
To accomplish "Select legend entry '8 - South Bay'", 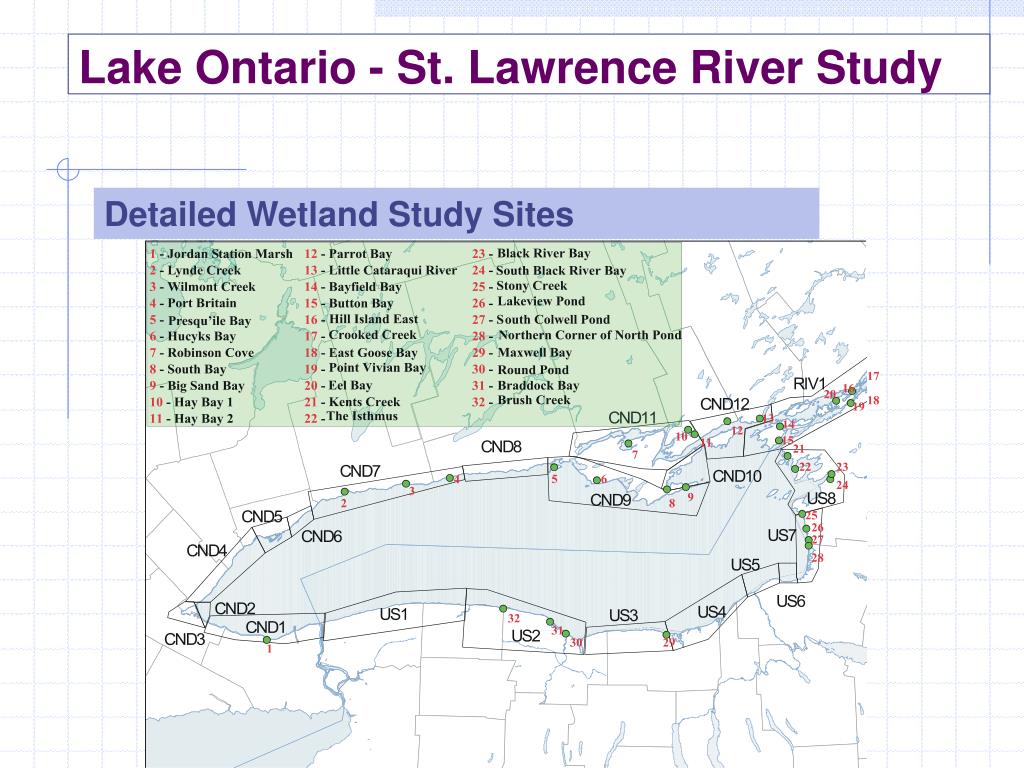I will pos(187,369).
